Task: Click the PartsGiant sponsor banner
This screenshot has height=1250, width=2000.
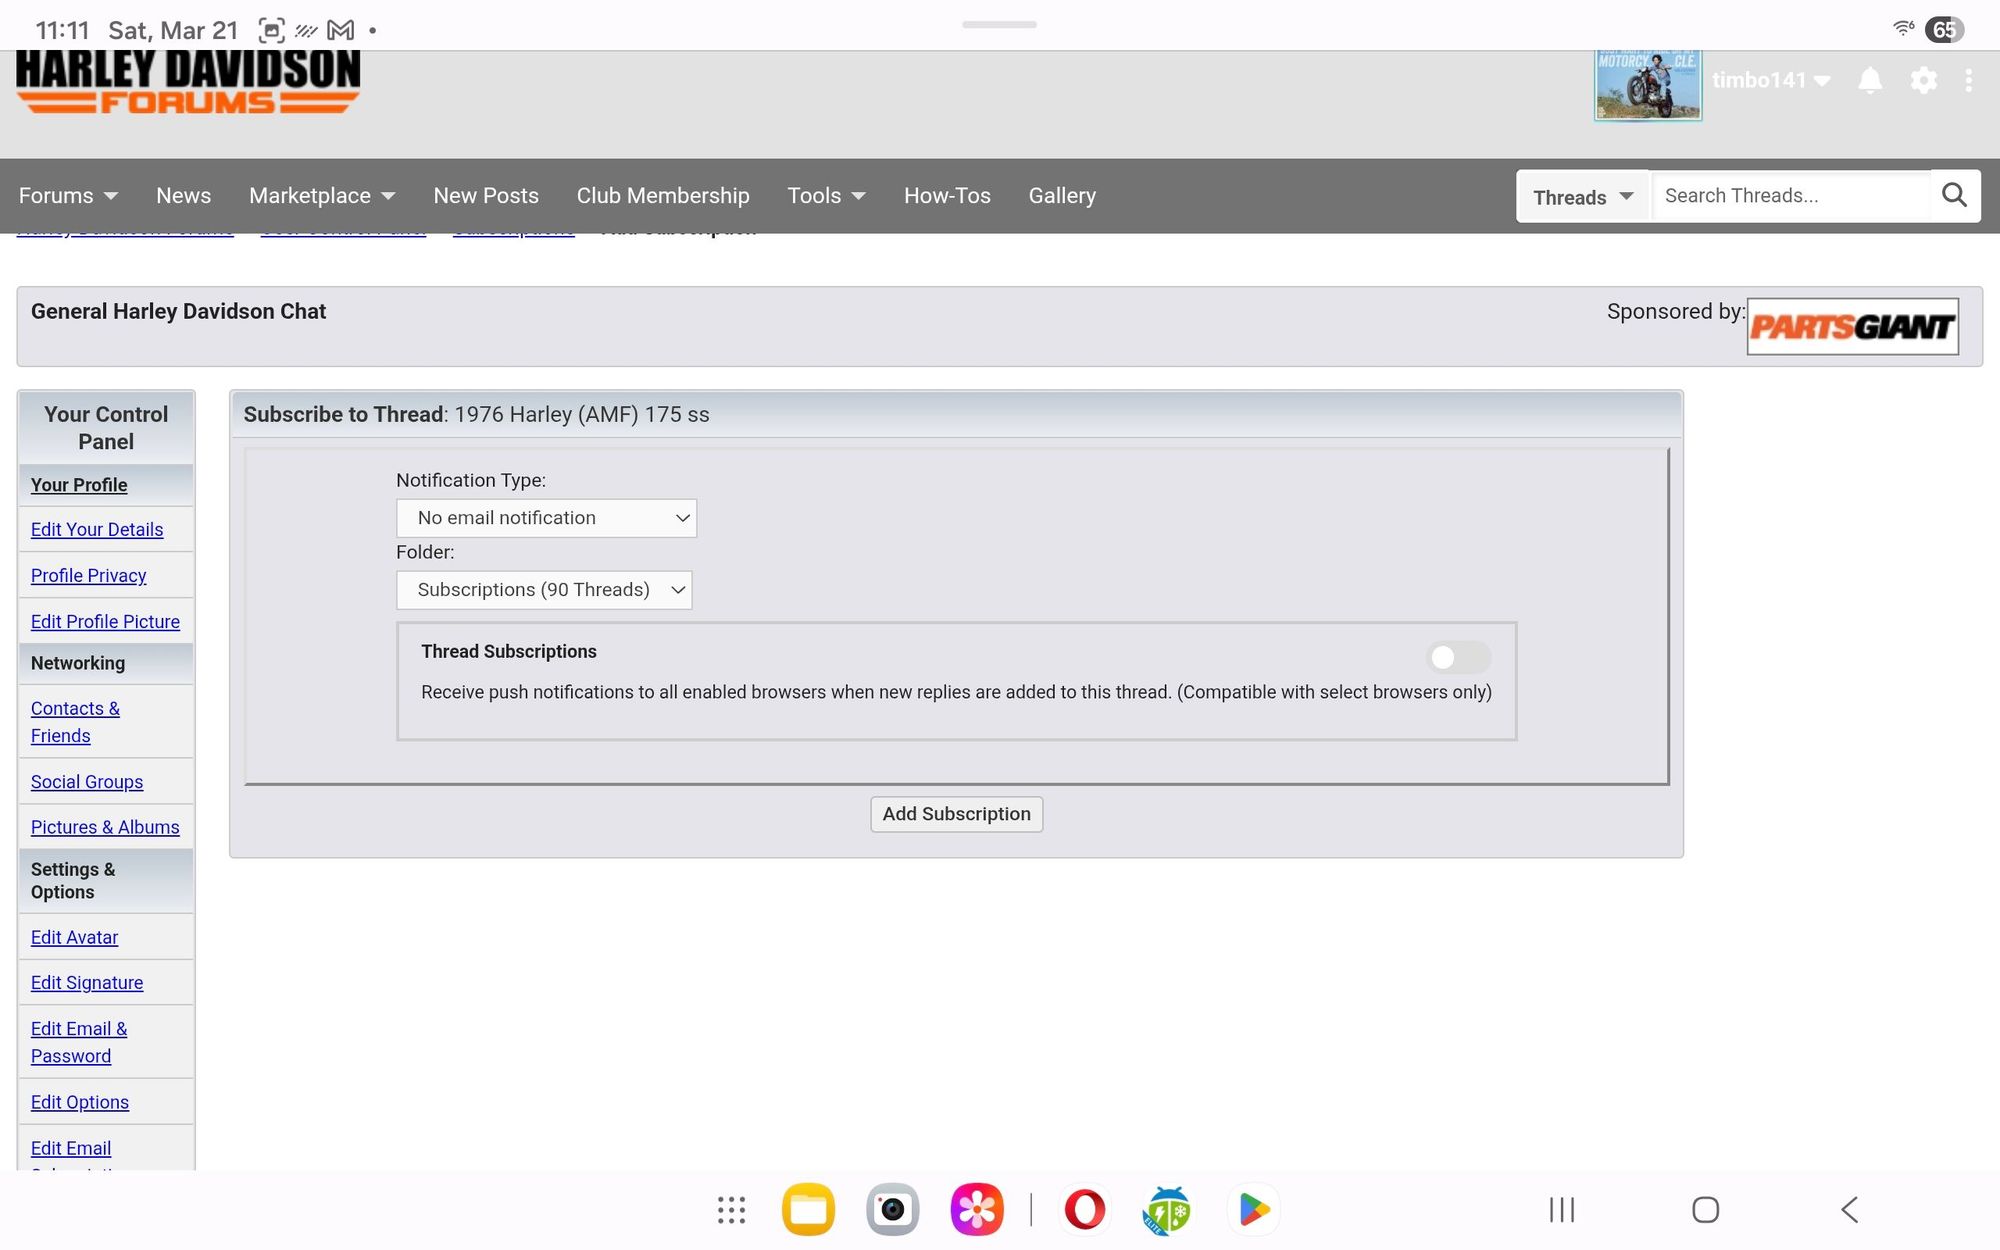Action: (x=1852, y=327)
